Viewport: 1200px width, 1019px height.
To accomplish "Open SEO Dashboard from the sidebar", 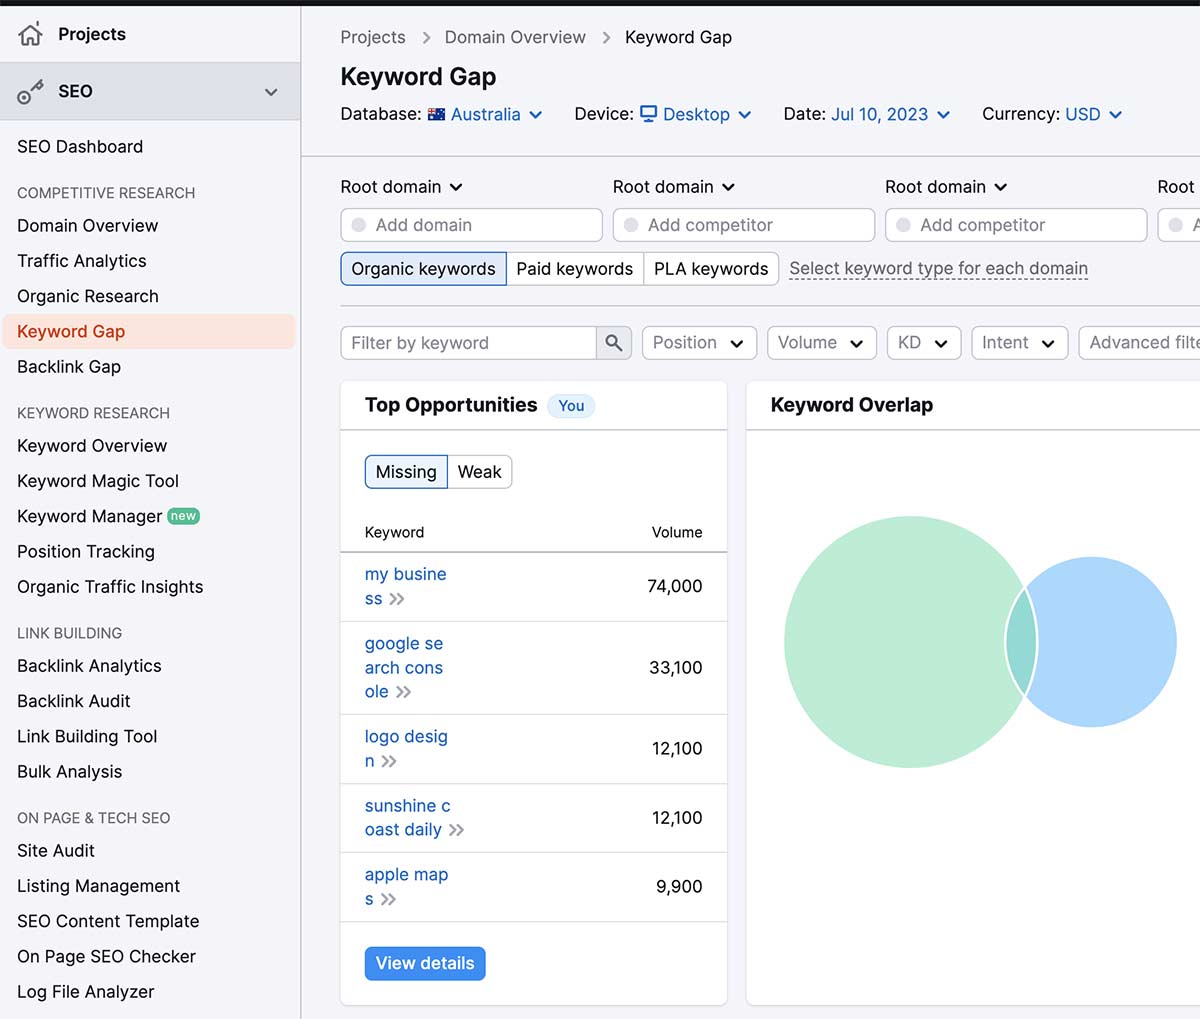I will coord(80,147).
